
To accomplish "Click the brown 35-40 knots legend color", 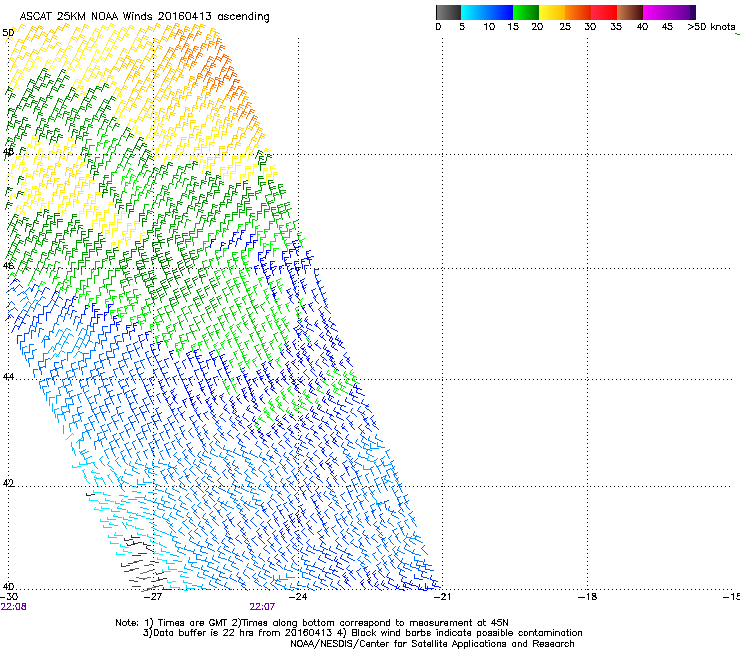I will pyautogui.click(x=630, y=12).
